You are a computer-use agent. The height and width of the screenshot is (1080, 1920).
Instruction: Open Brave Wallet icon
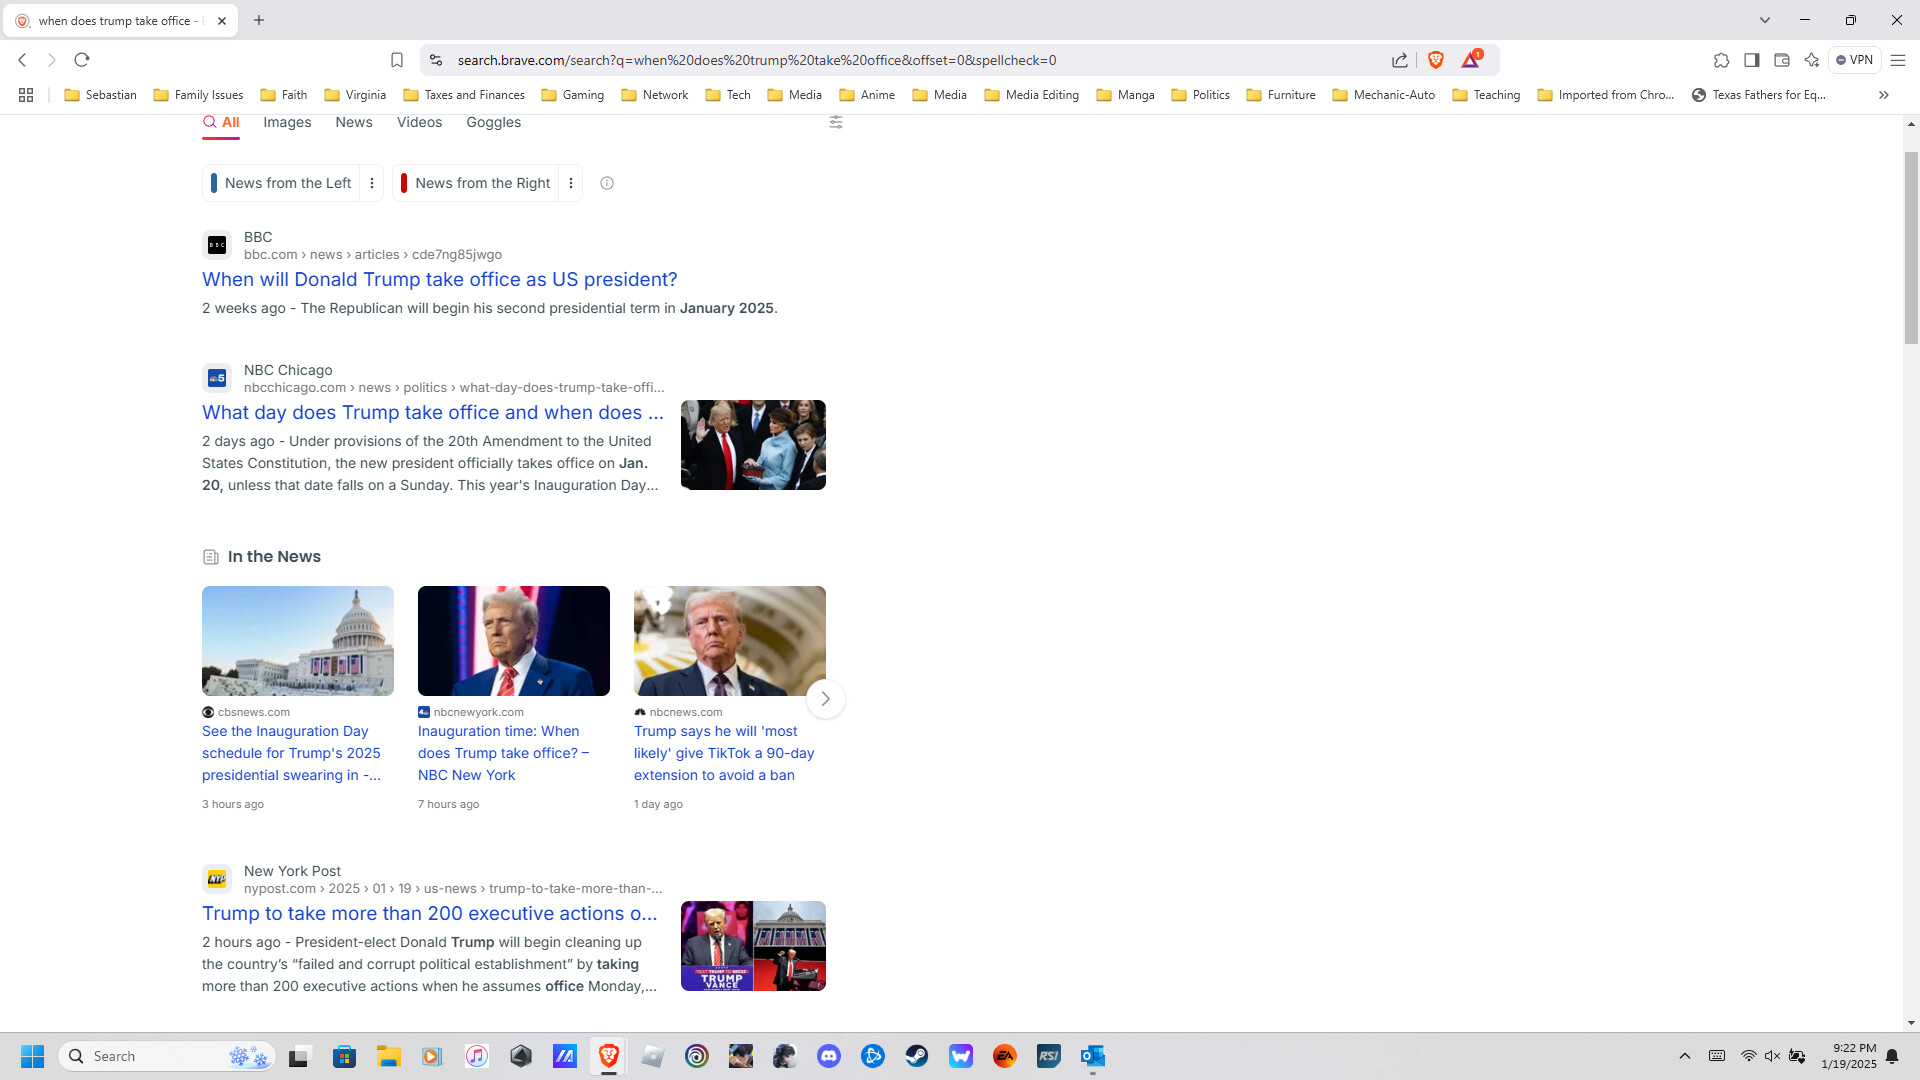coord(1781,60)
